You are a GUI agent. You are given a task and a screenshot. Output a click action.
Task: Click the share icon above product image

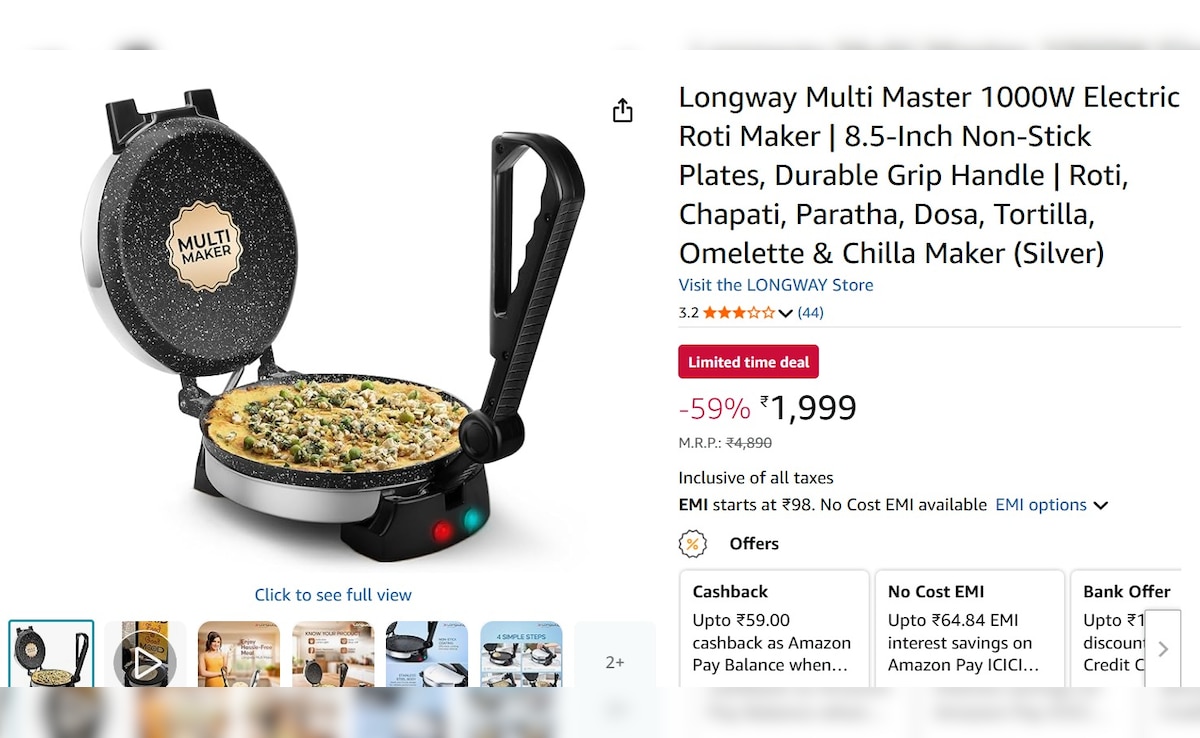[622, 110]
